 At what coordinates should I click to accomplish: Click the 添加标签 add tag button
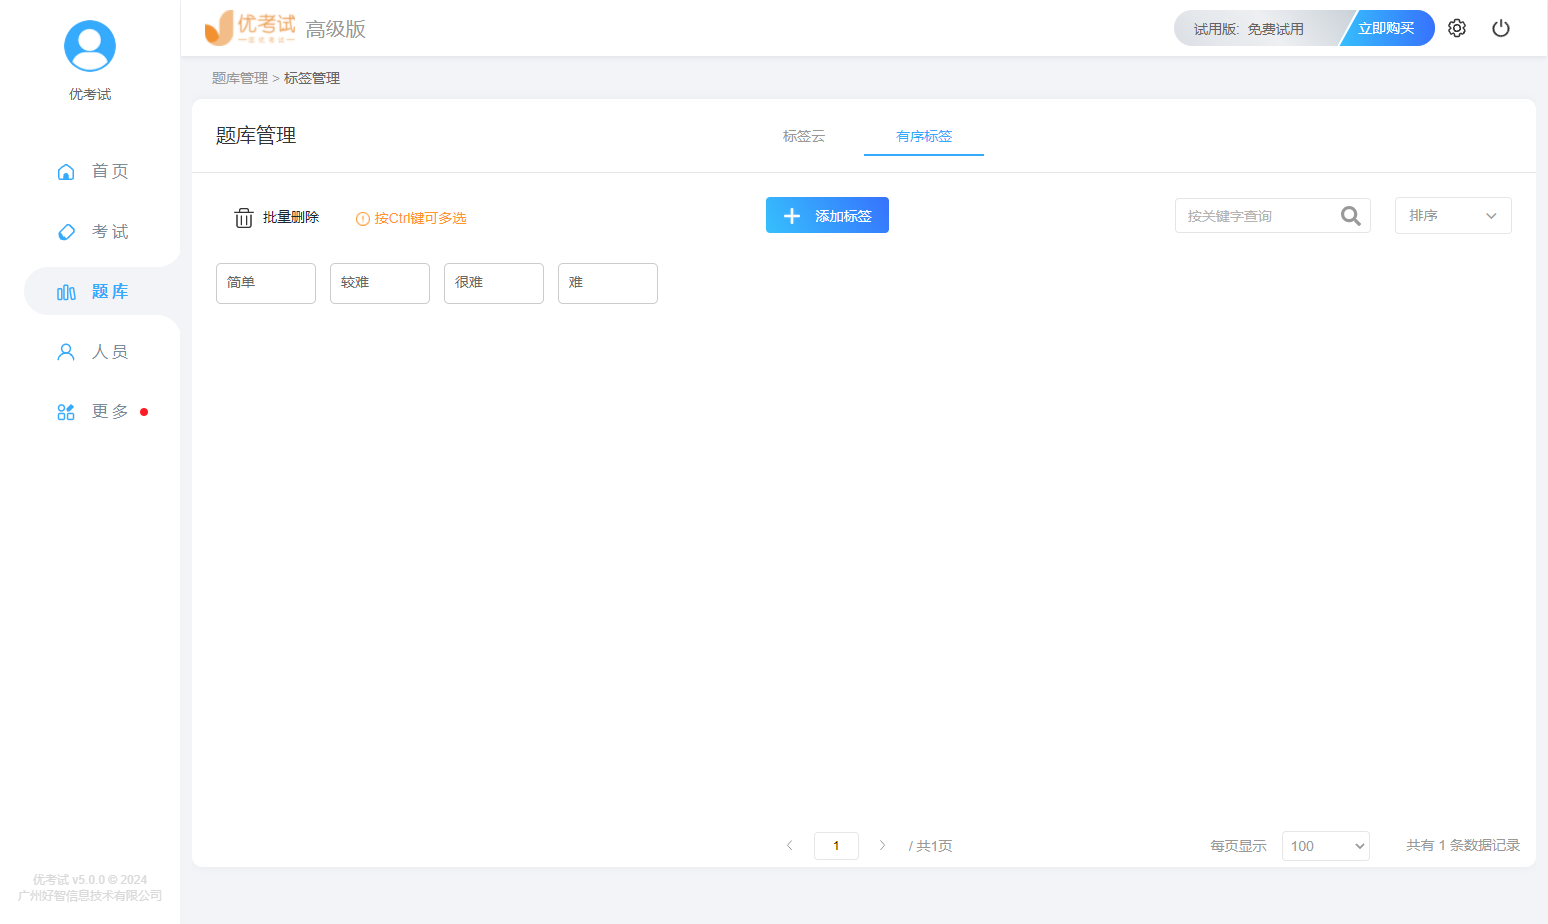827,215
